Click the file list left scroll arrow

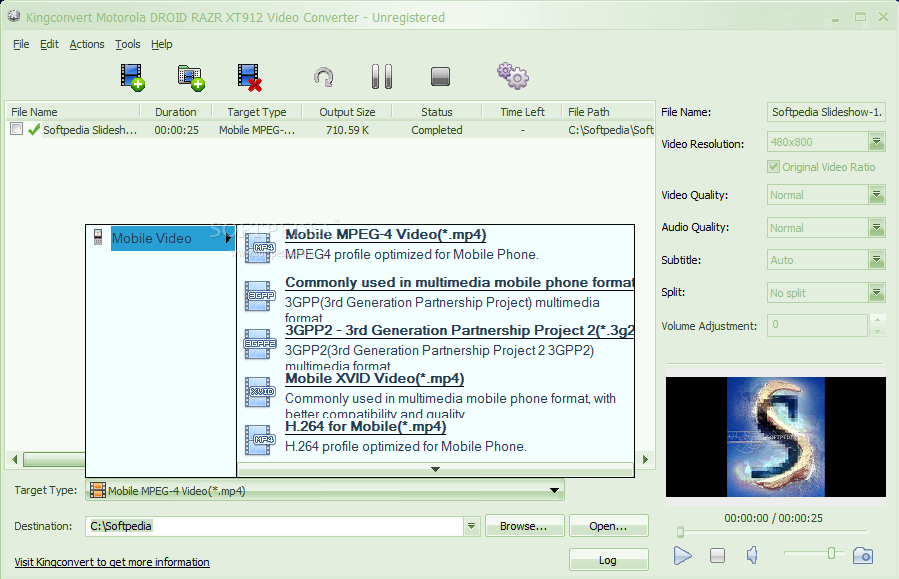click(x=14, y=459)
